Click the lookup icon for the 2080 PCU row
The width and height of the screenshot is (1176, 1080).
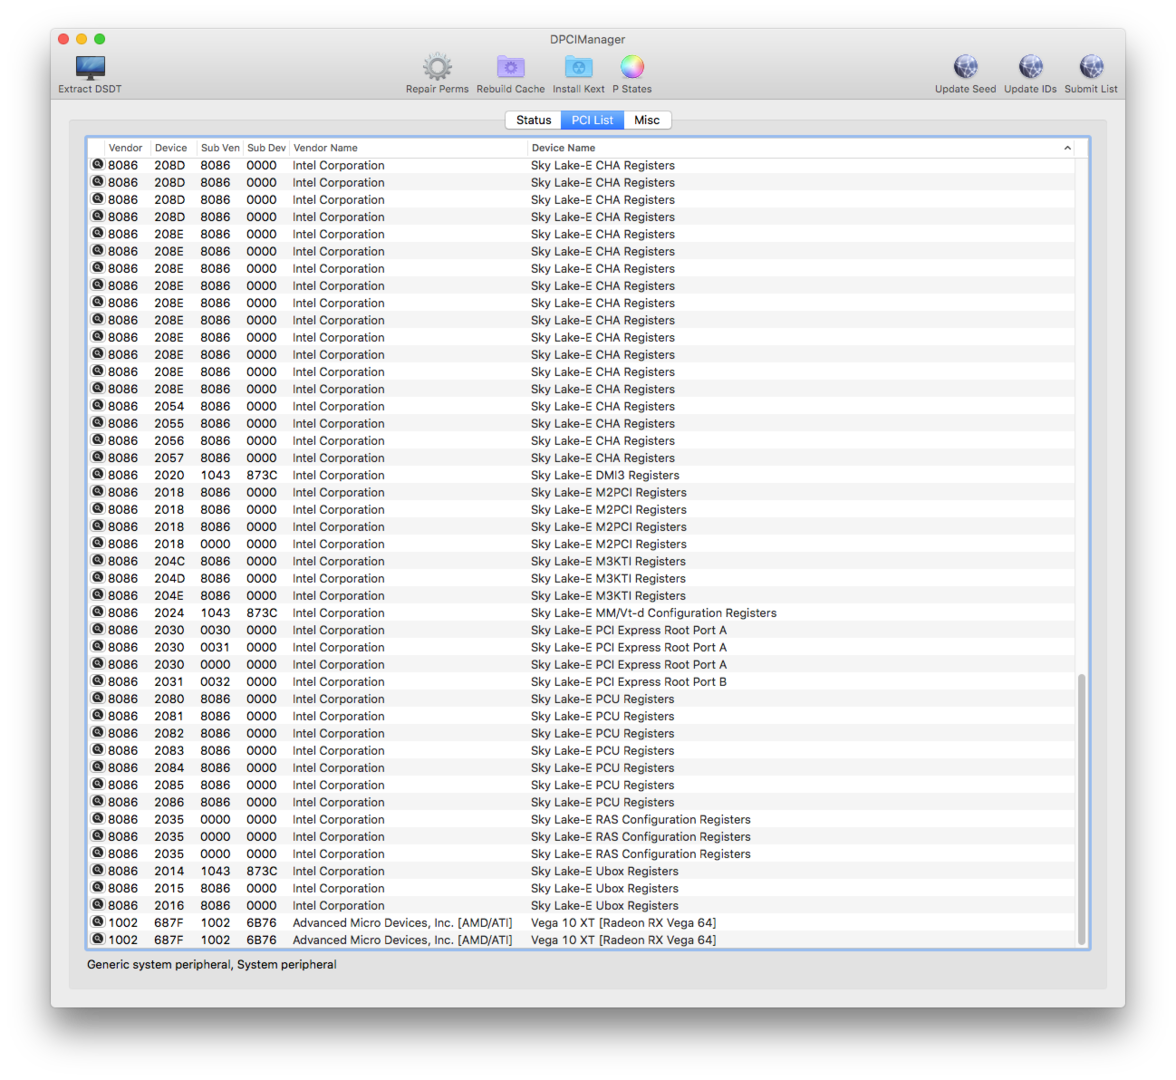(x=98, y=699)
